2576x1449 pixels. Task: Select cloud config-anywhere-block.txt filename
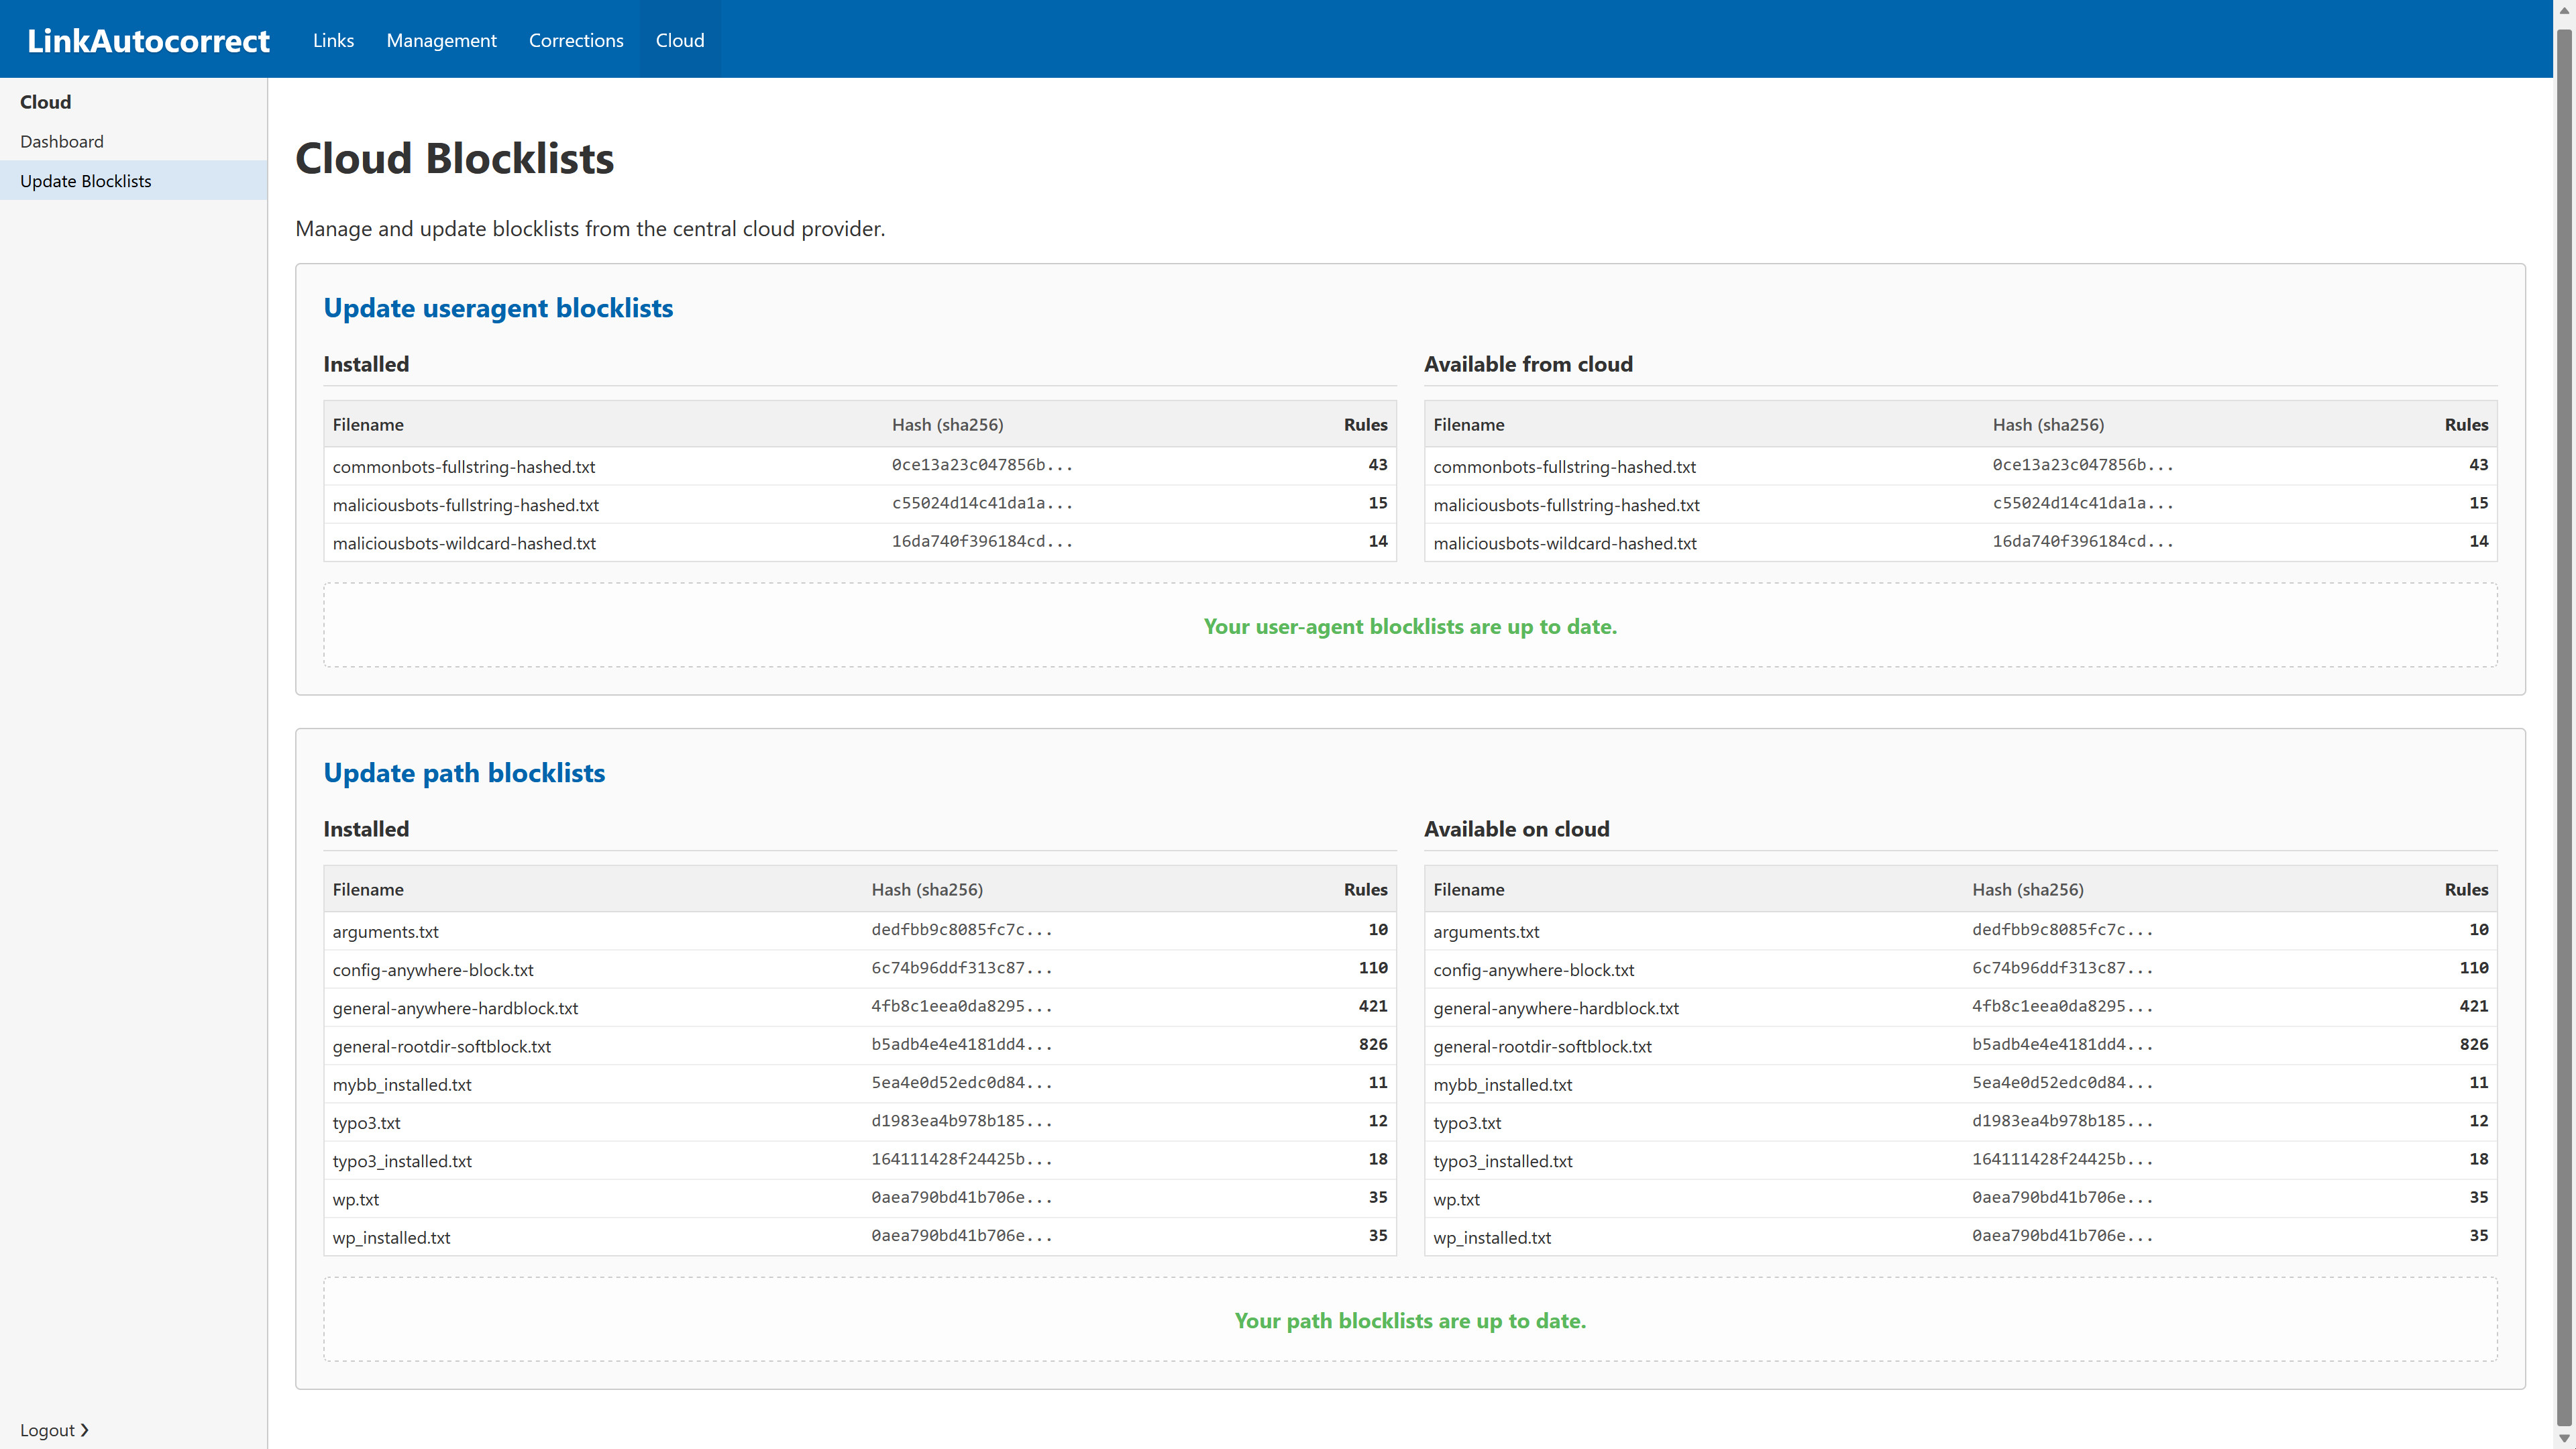coord(1534,970)
